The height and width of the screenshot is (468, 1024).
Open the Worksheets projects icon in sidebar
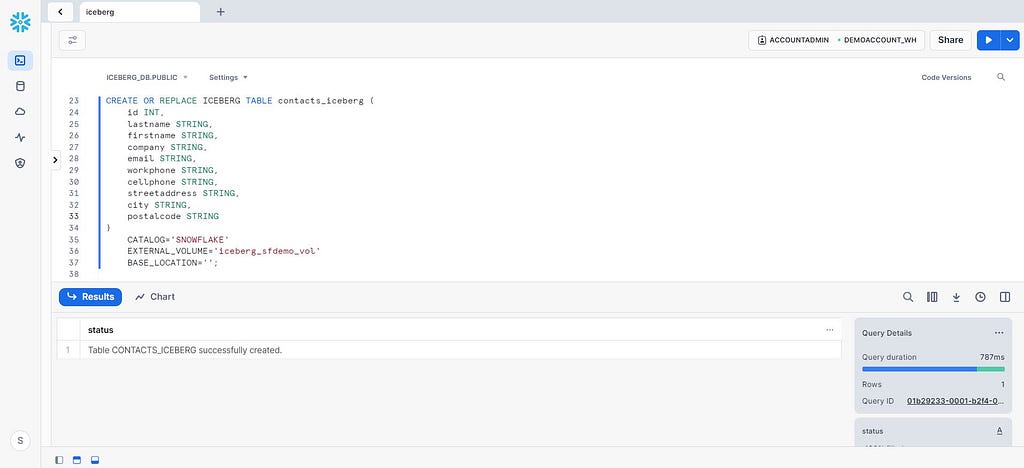click(20, 61)
